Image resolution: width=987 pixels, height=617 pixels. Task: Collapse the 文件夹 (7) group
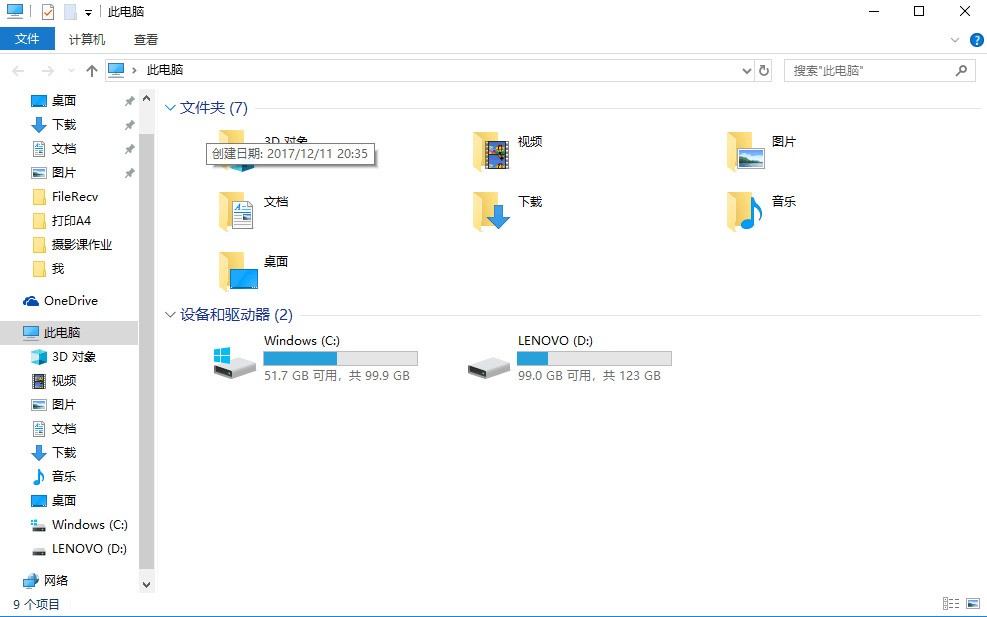pos(169,108)
